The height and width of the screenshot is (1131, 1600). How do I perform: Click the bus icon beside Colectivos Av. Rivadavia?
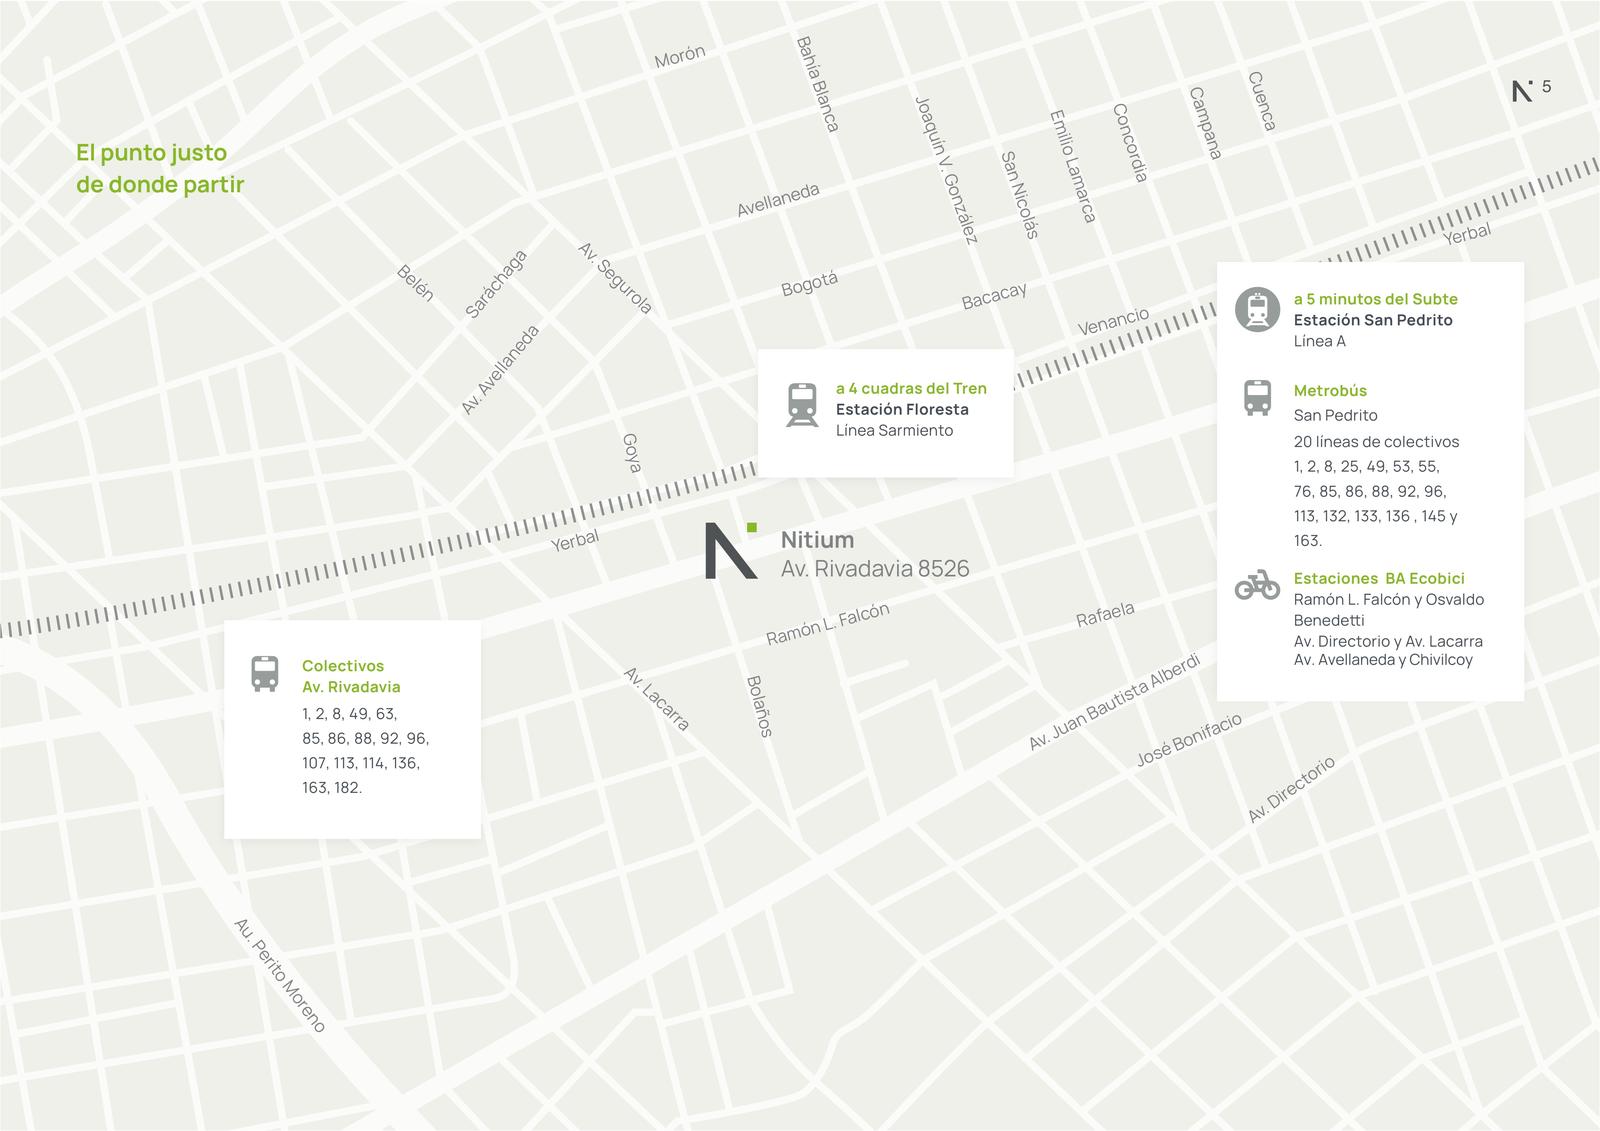point(265,673)
